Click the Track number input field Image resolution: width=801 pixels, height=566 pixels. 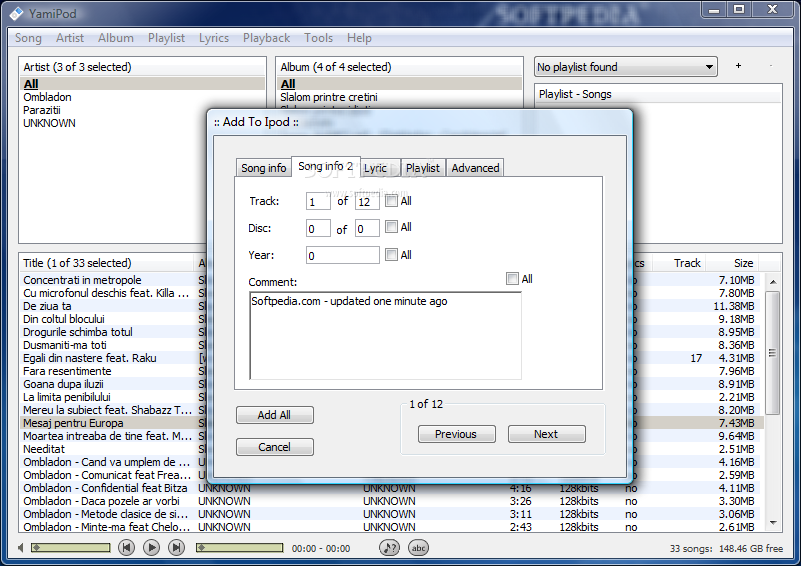tap(318, 201)
